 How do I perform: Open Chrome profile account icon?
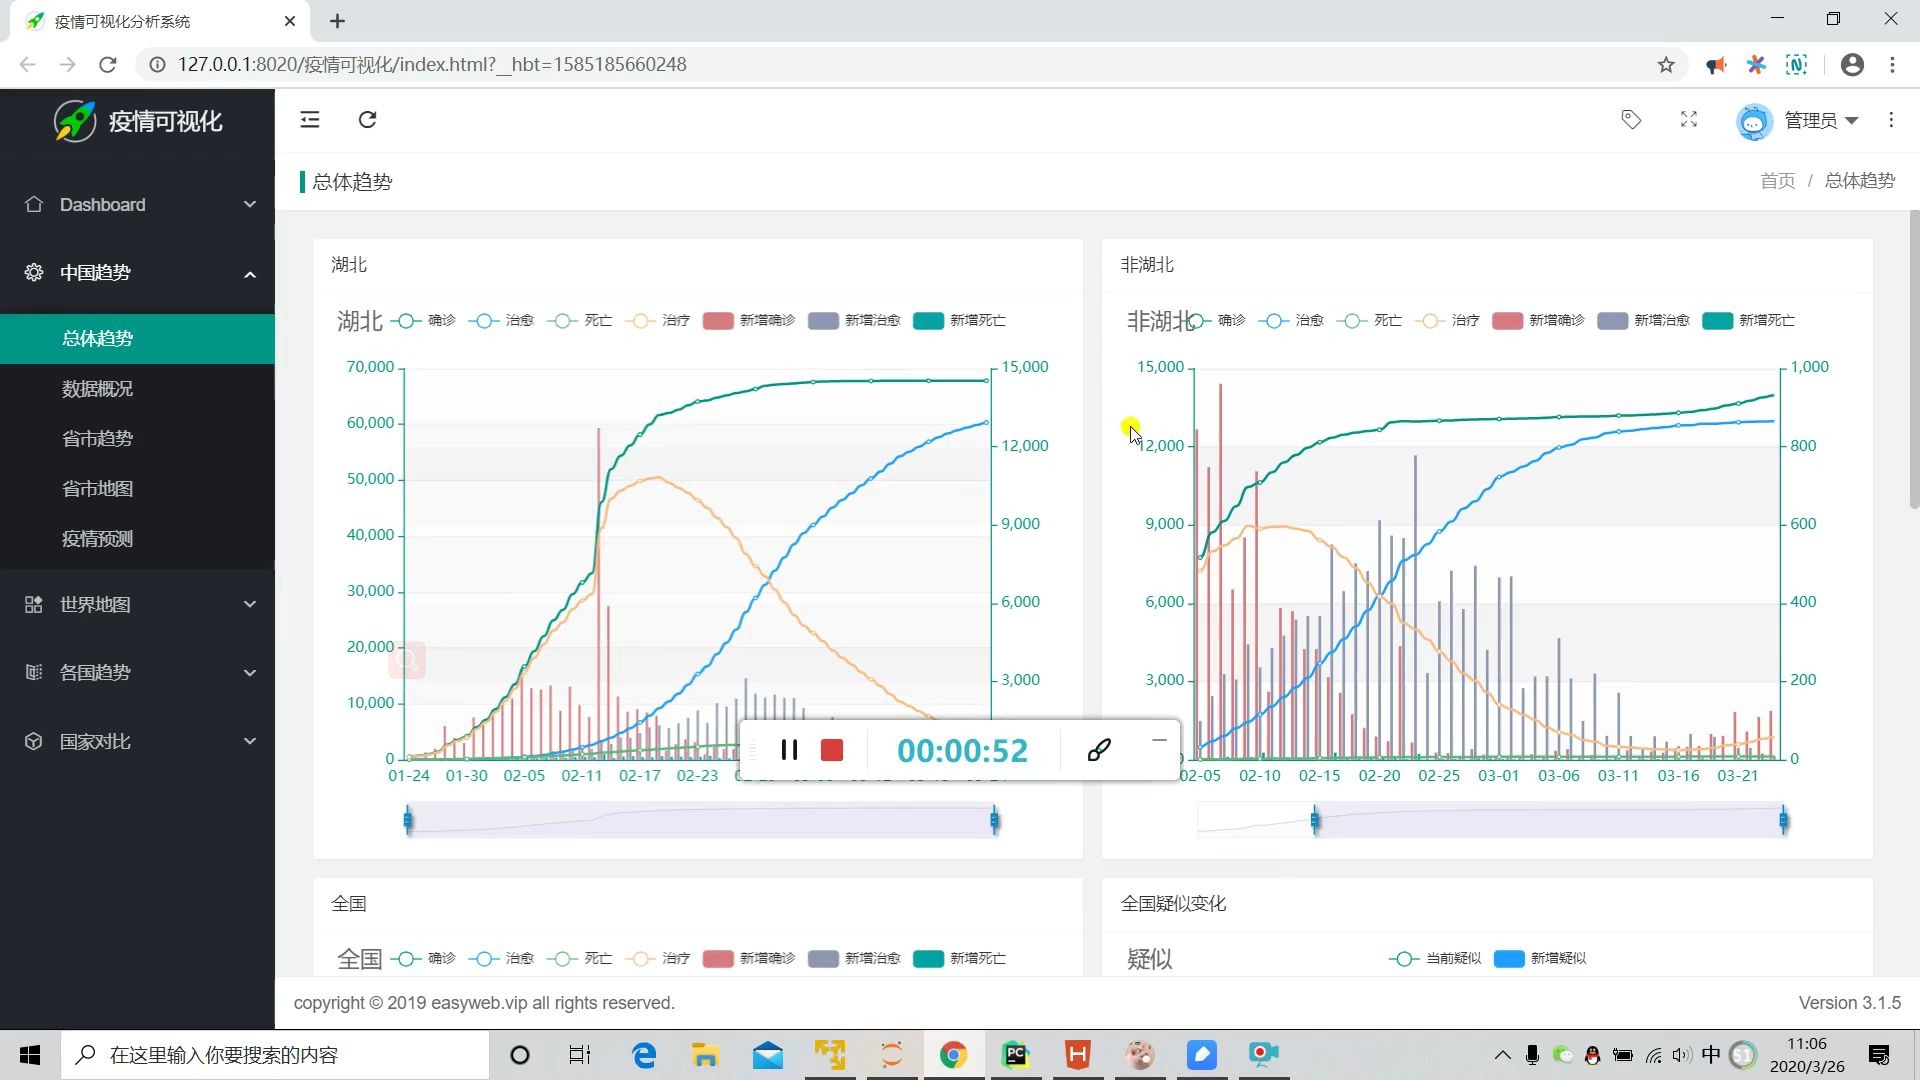click(1852, 65)
